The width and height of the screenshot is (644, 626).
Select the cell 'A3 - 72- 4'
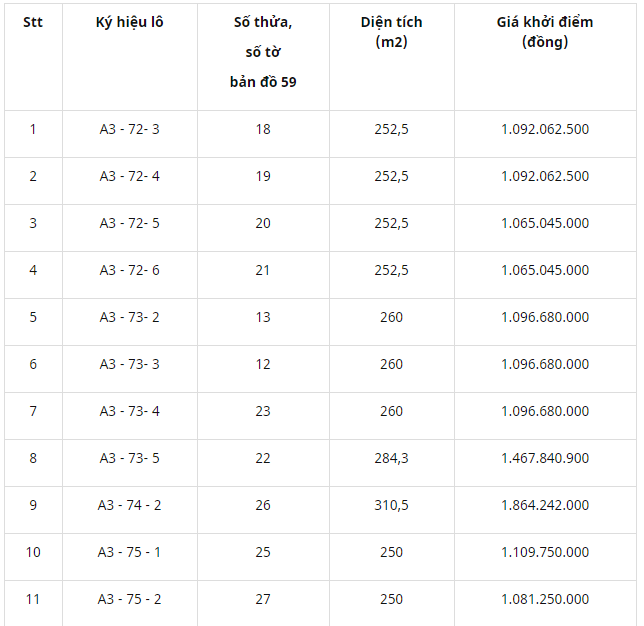(x=129, y=176)
